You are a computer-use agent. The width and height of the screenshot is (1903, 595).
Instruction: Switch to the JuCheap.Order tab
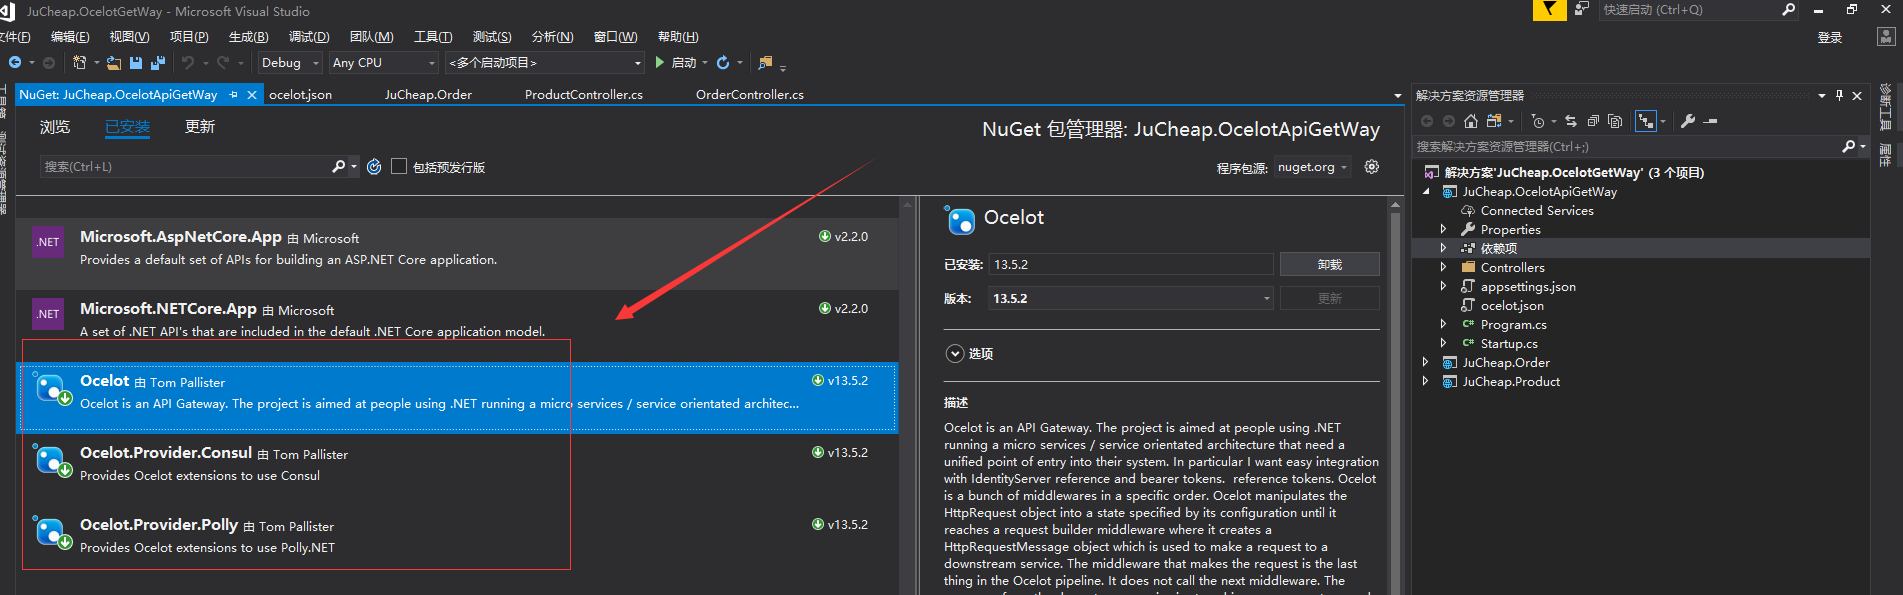tap(428, 95)
